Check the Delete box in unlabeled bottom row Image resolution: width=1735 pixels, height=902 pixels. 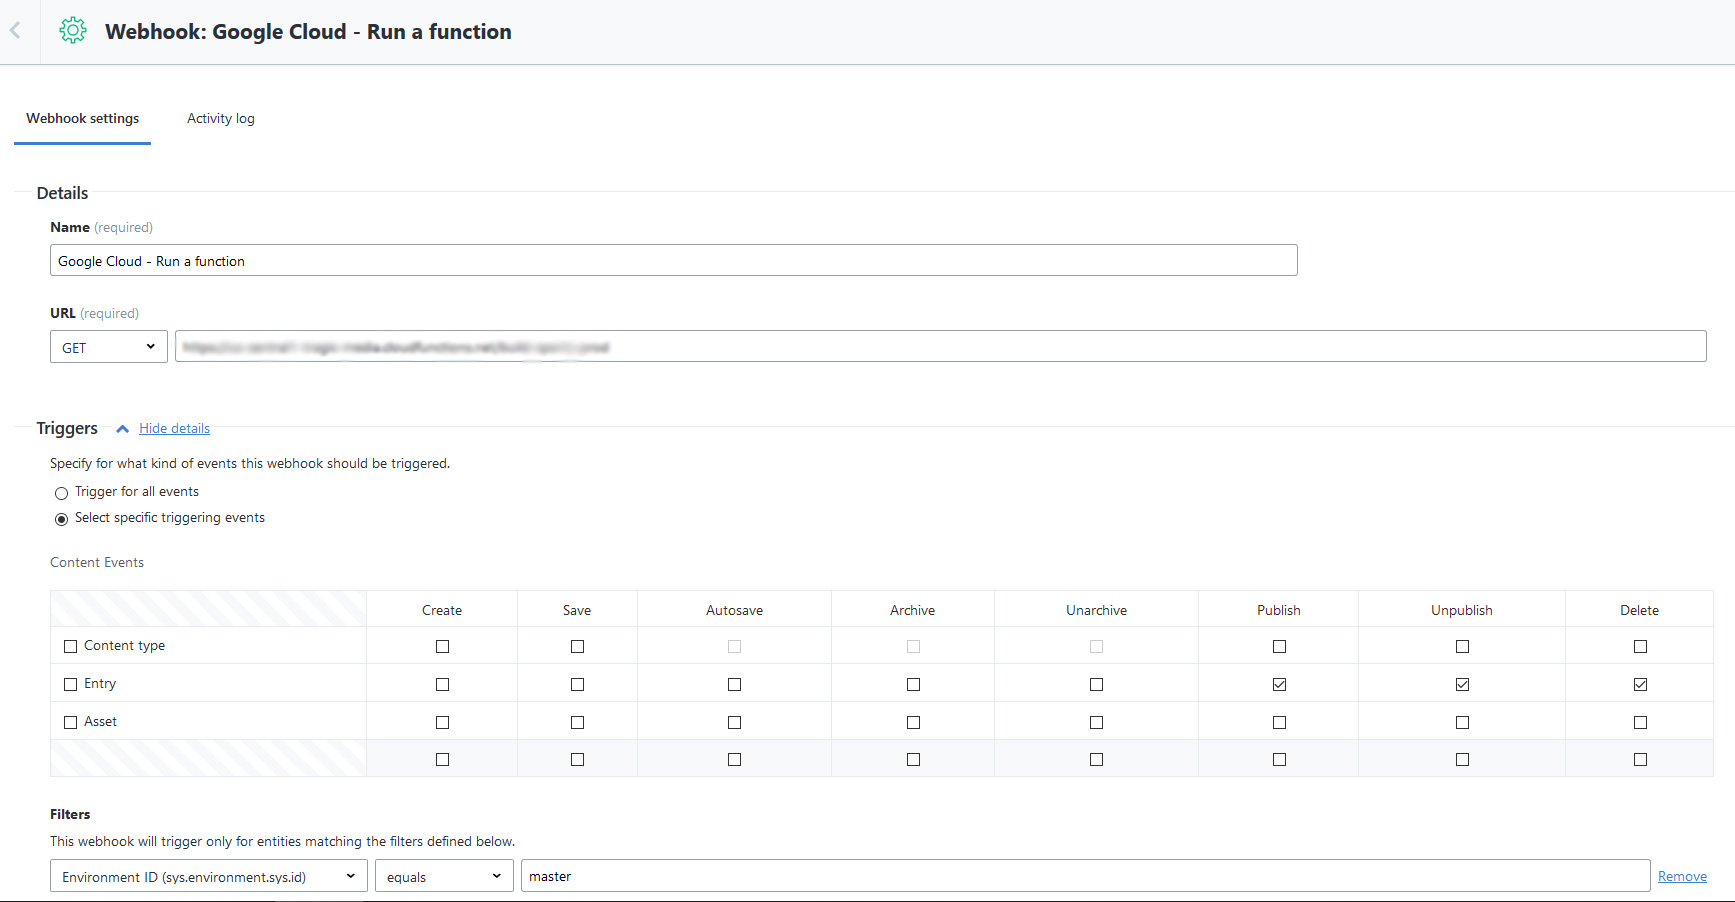[1640, 759]
